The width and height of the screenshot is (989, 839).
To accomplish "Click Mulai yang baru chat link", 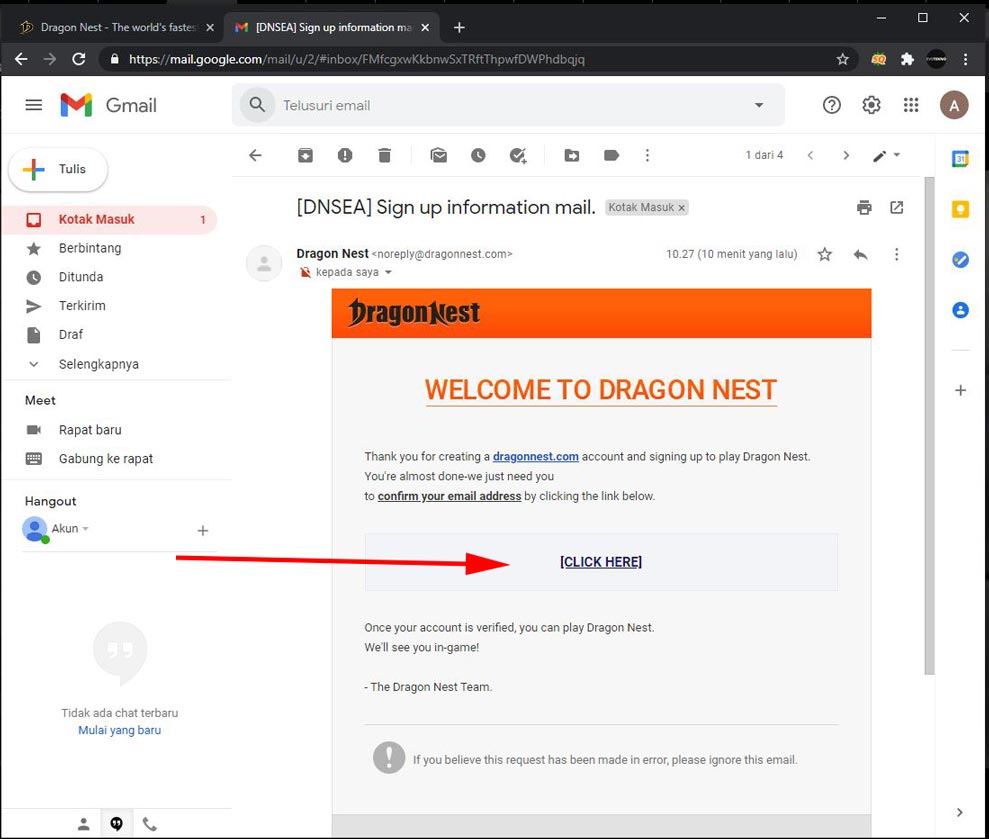I will [119, 730].
